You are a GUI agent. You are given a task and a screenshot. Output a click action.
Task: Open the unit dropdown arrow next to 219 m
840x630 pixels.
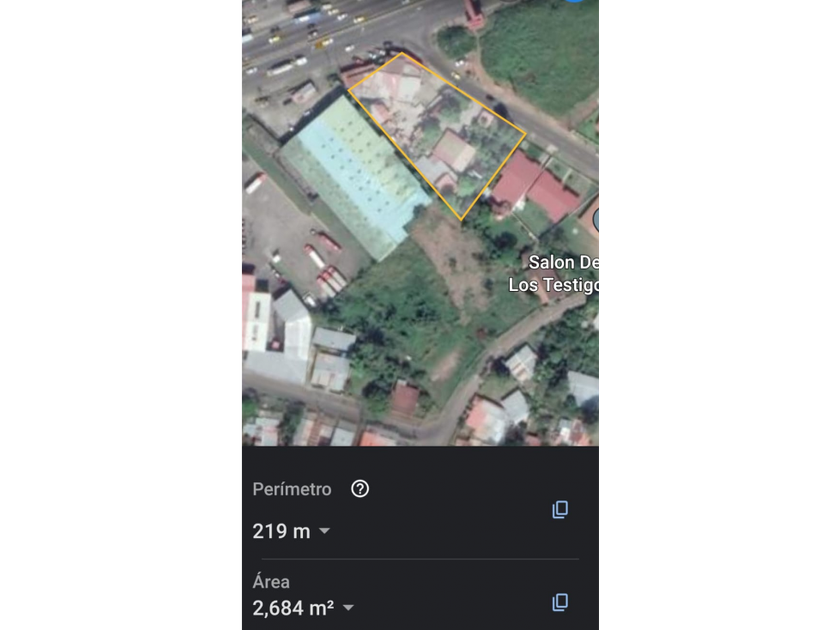324,531
